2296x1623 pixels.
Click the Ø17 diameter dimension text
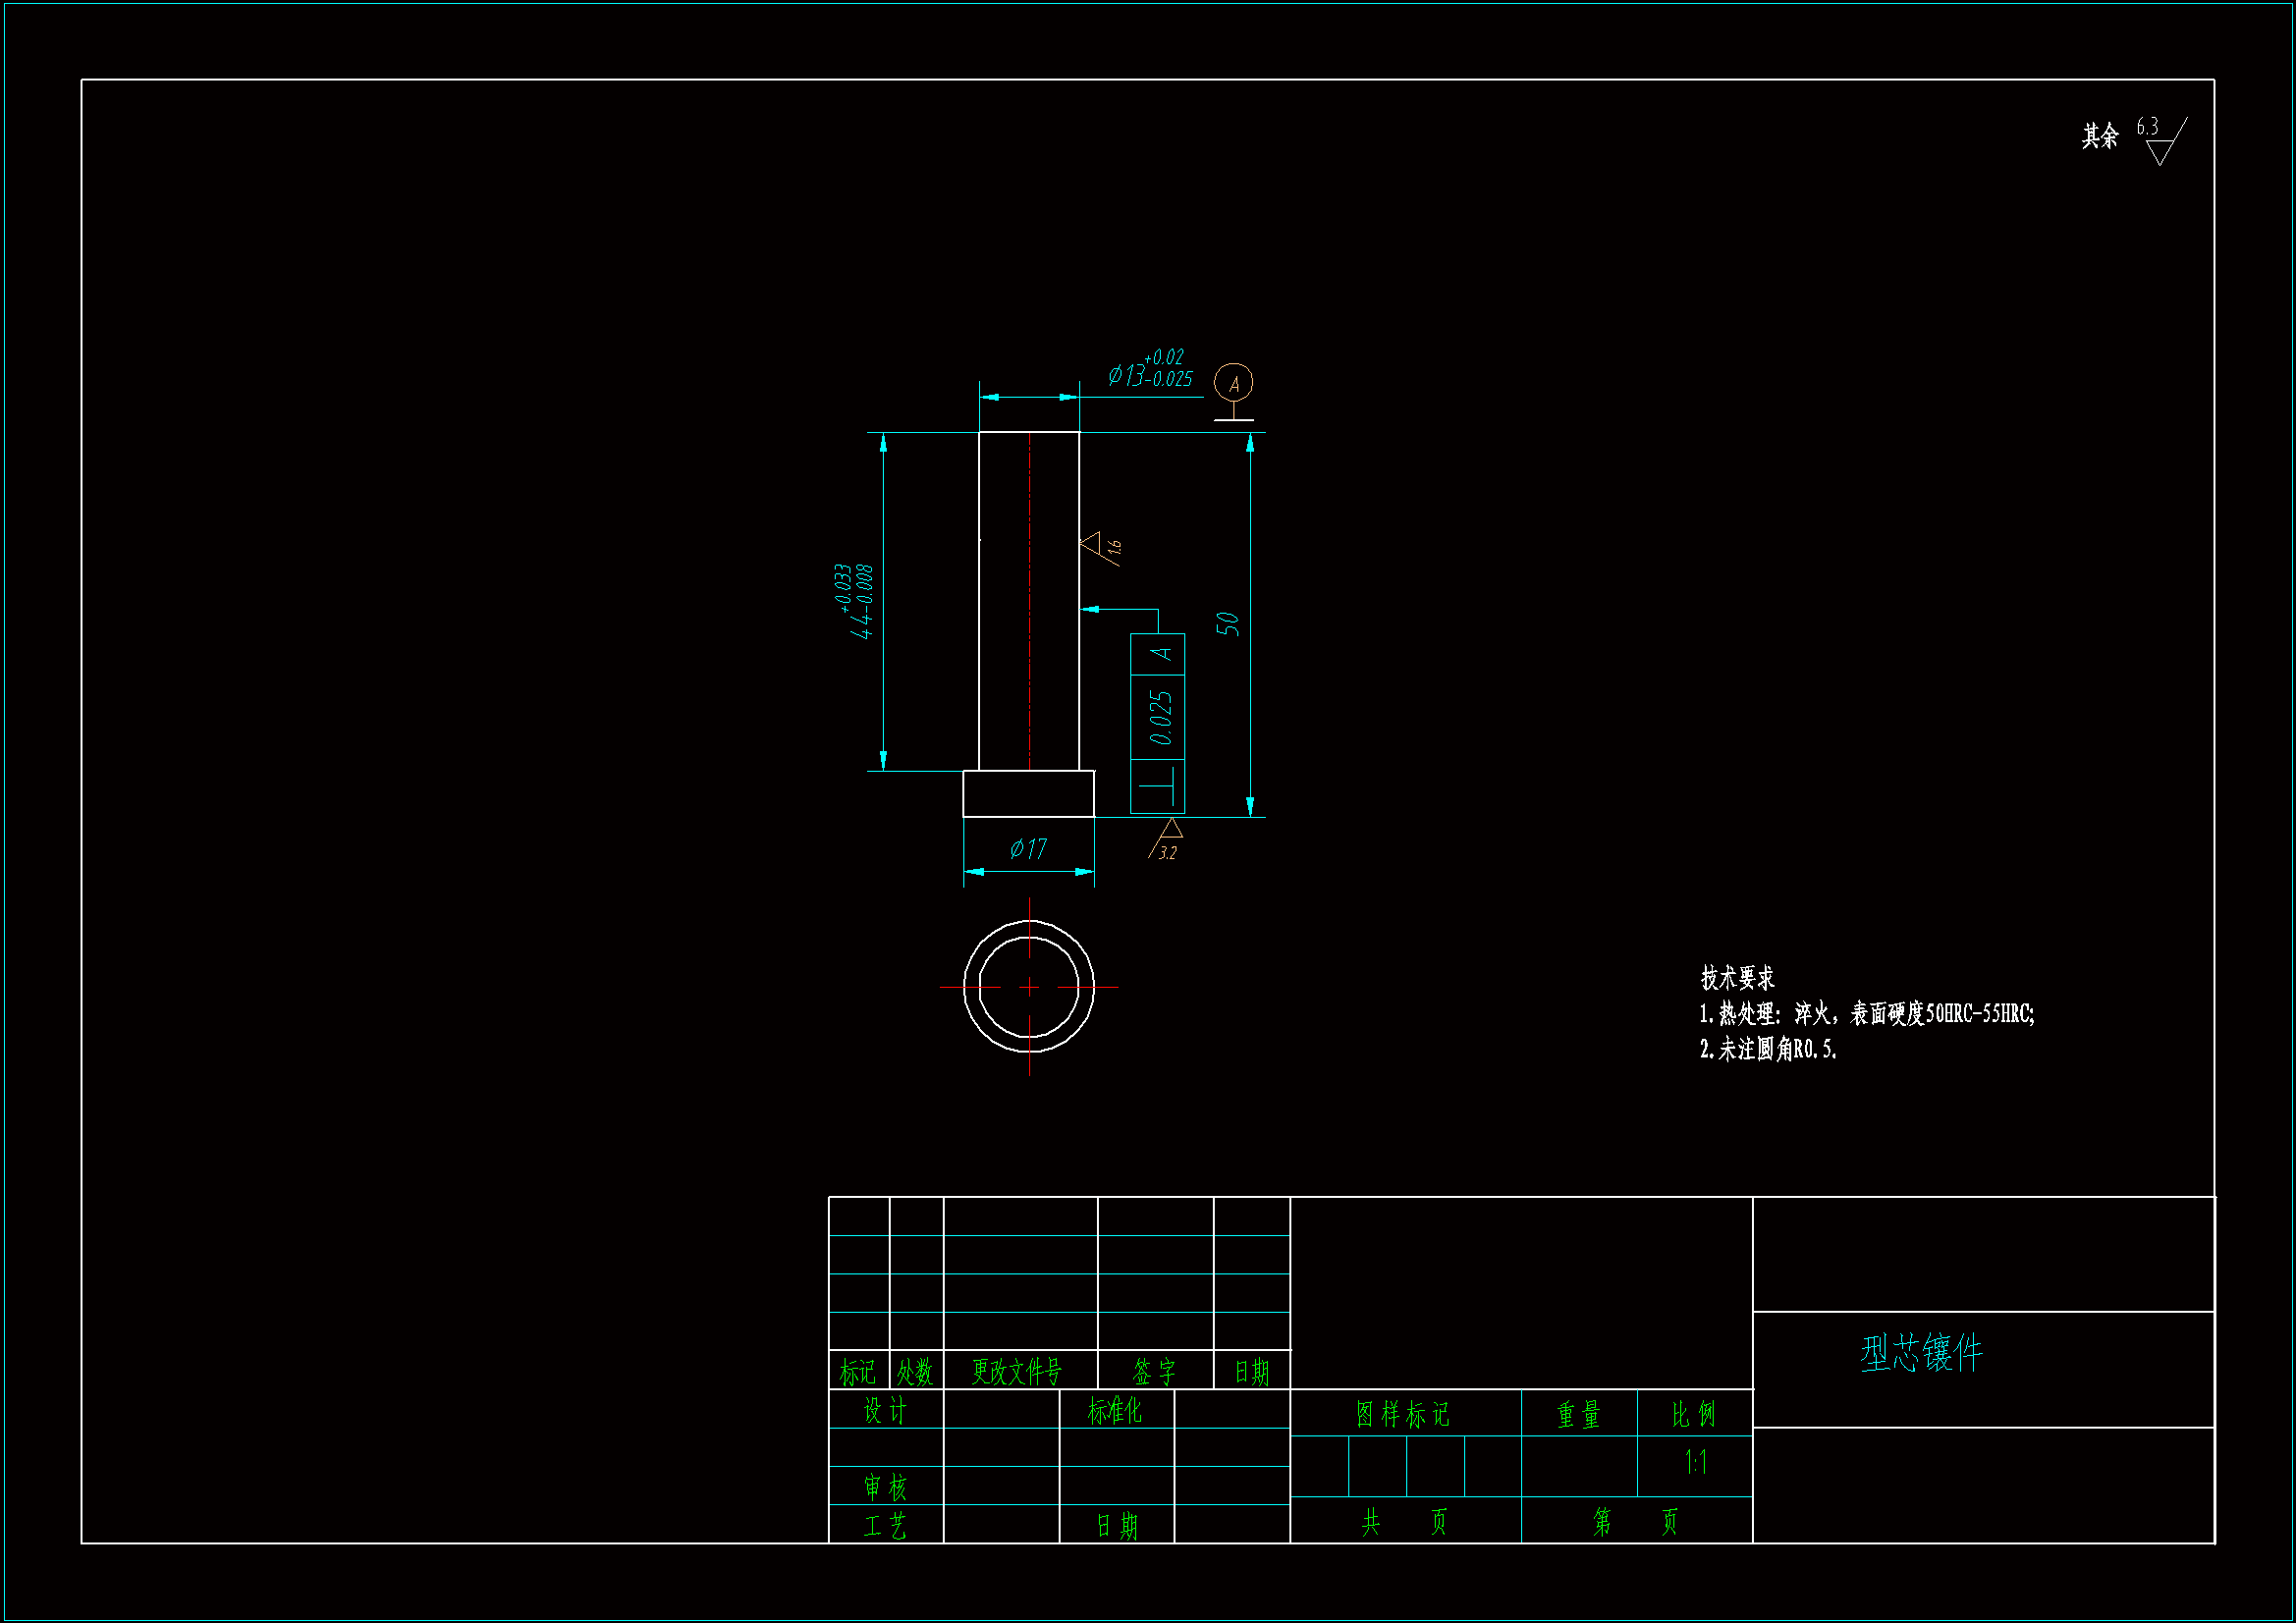pos(1028,849)
